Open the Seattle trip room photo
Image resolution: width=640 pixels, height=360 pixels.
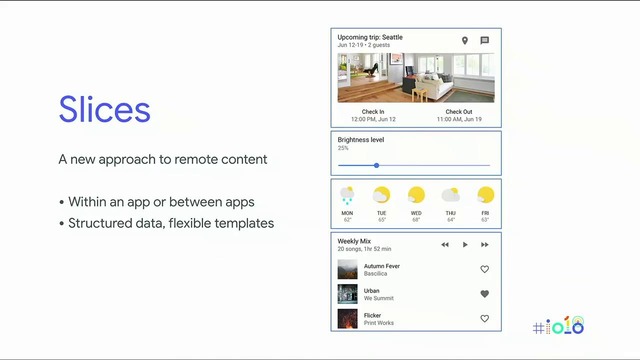click(x=416, y=78)
